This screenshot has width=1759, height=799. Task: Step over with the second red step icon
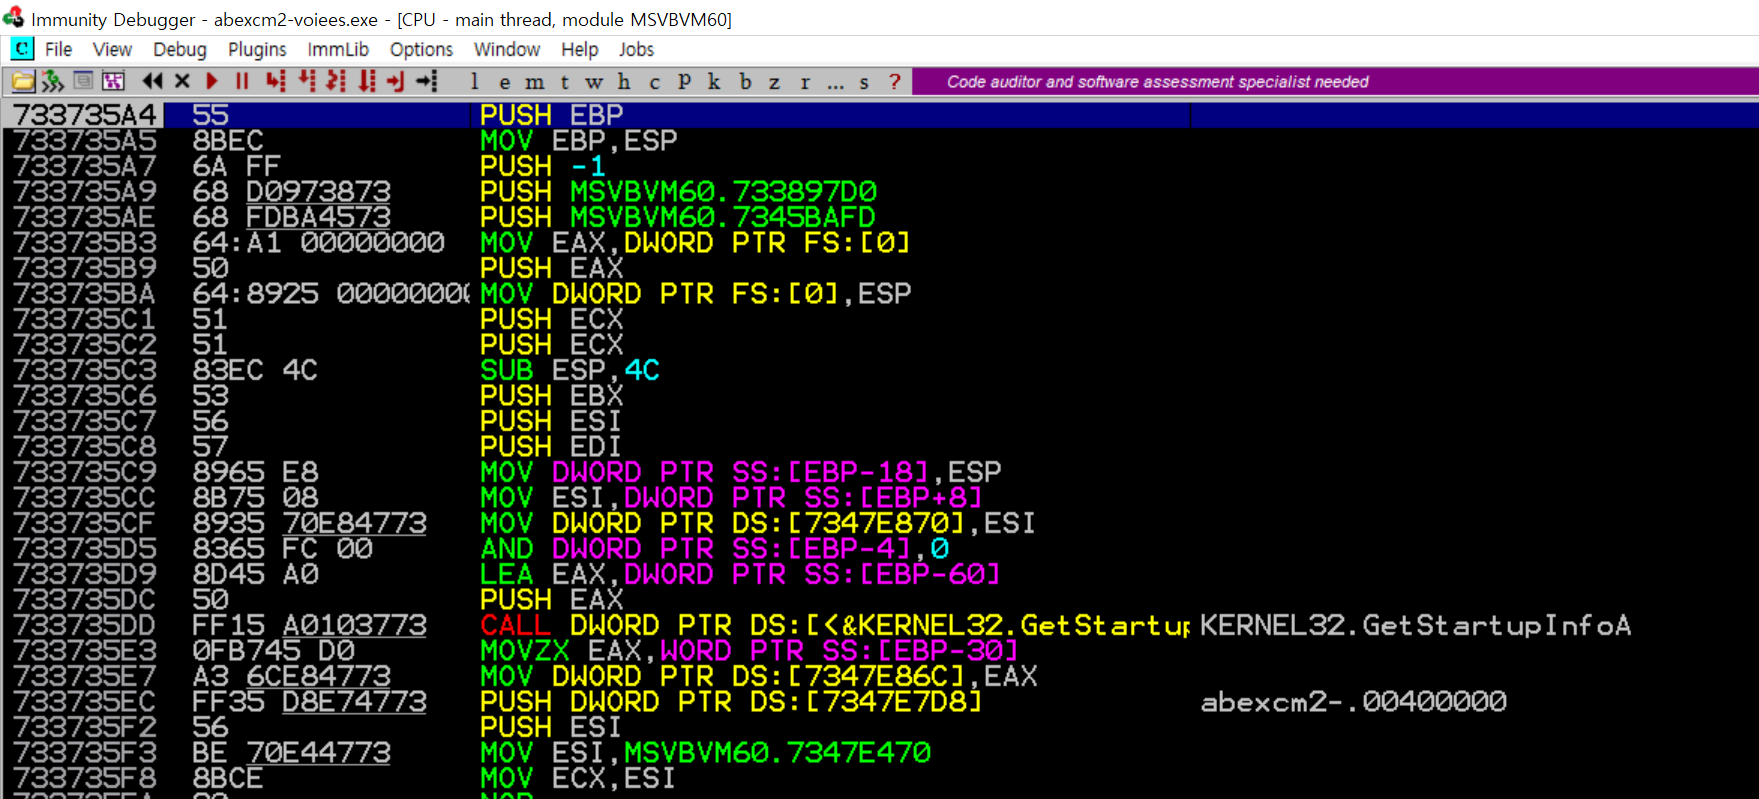306,81
